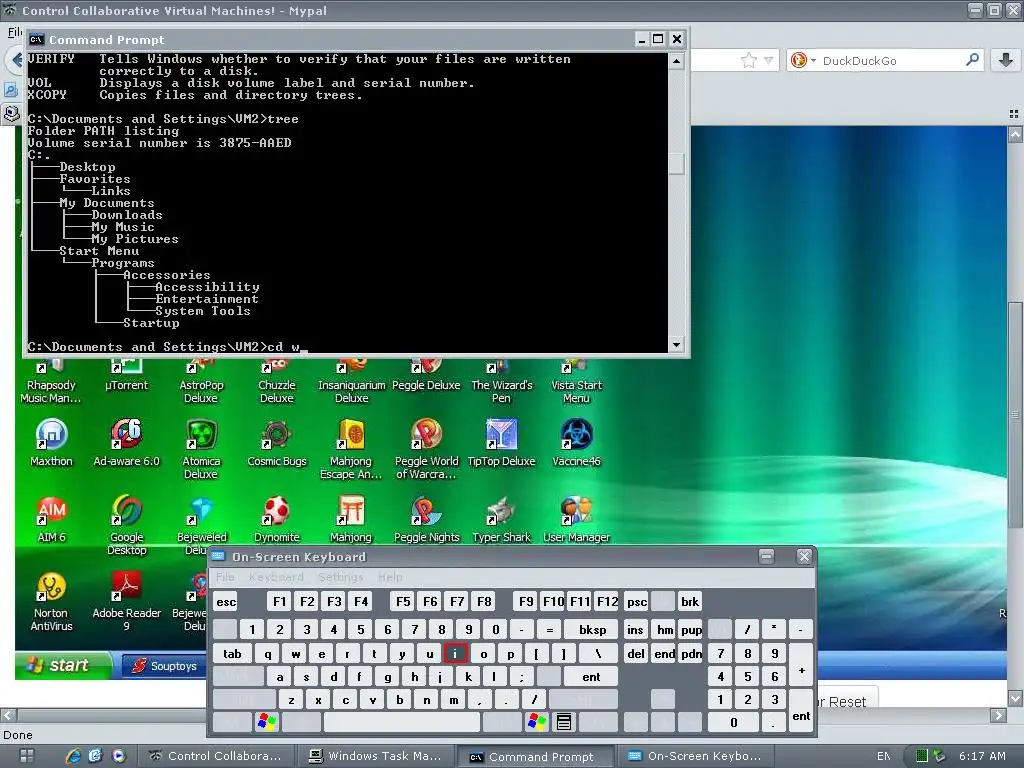The width and height of the screenshot is (1024, 768).
Task: Click numpad 5 key on On-Screen Keyboard
Action: coord(748,677)
